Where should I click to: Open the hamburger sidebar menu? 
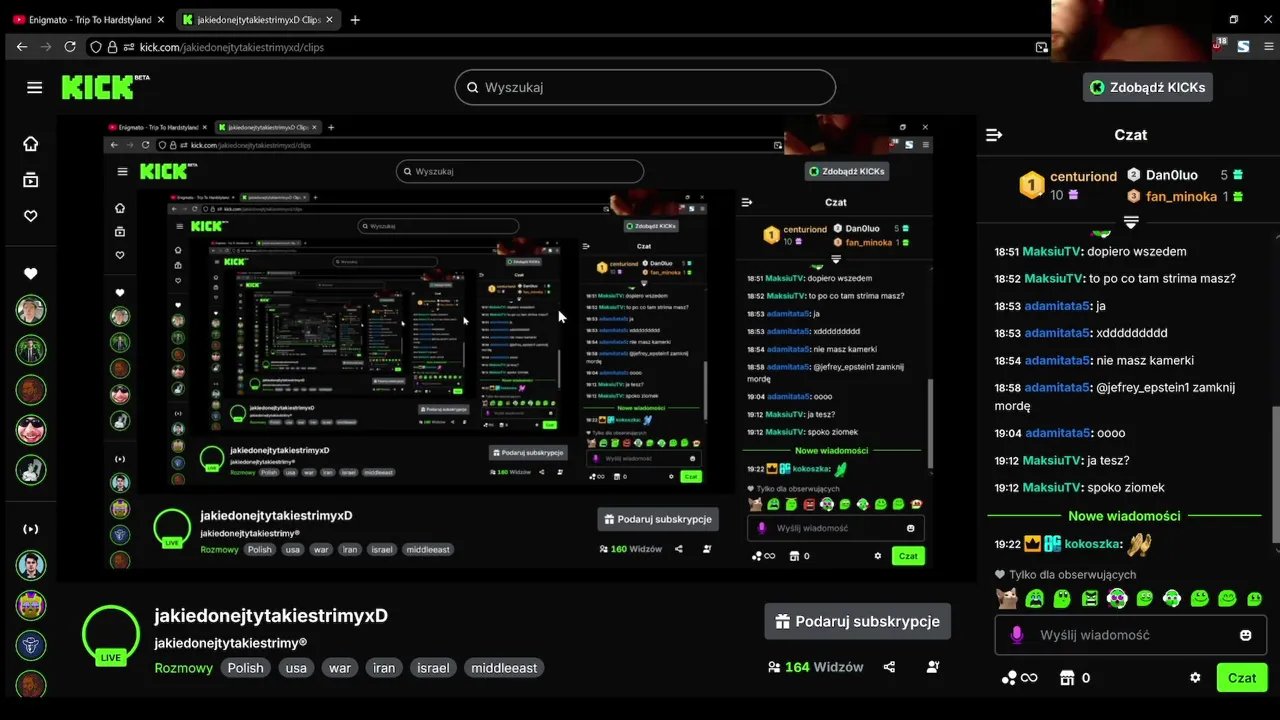[35, 87]
